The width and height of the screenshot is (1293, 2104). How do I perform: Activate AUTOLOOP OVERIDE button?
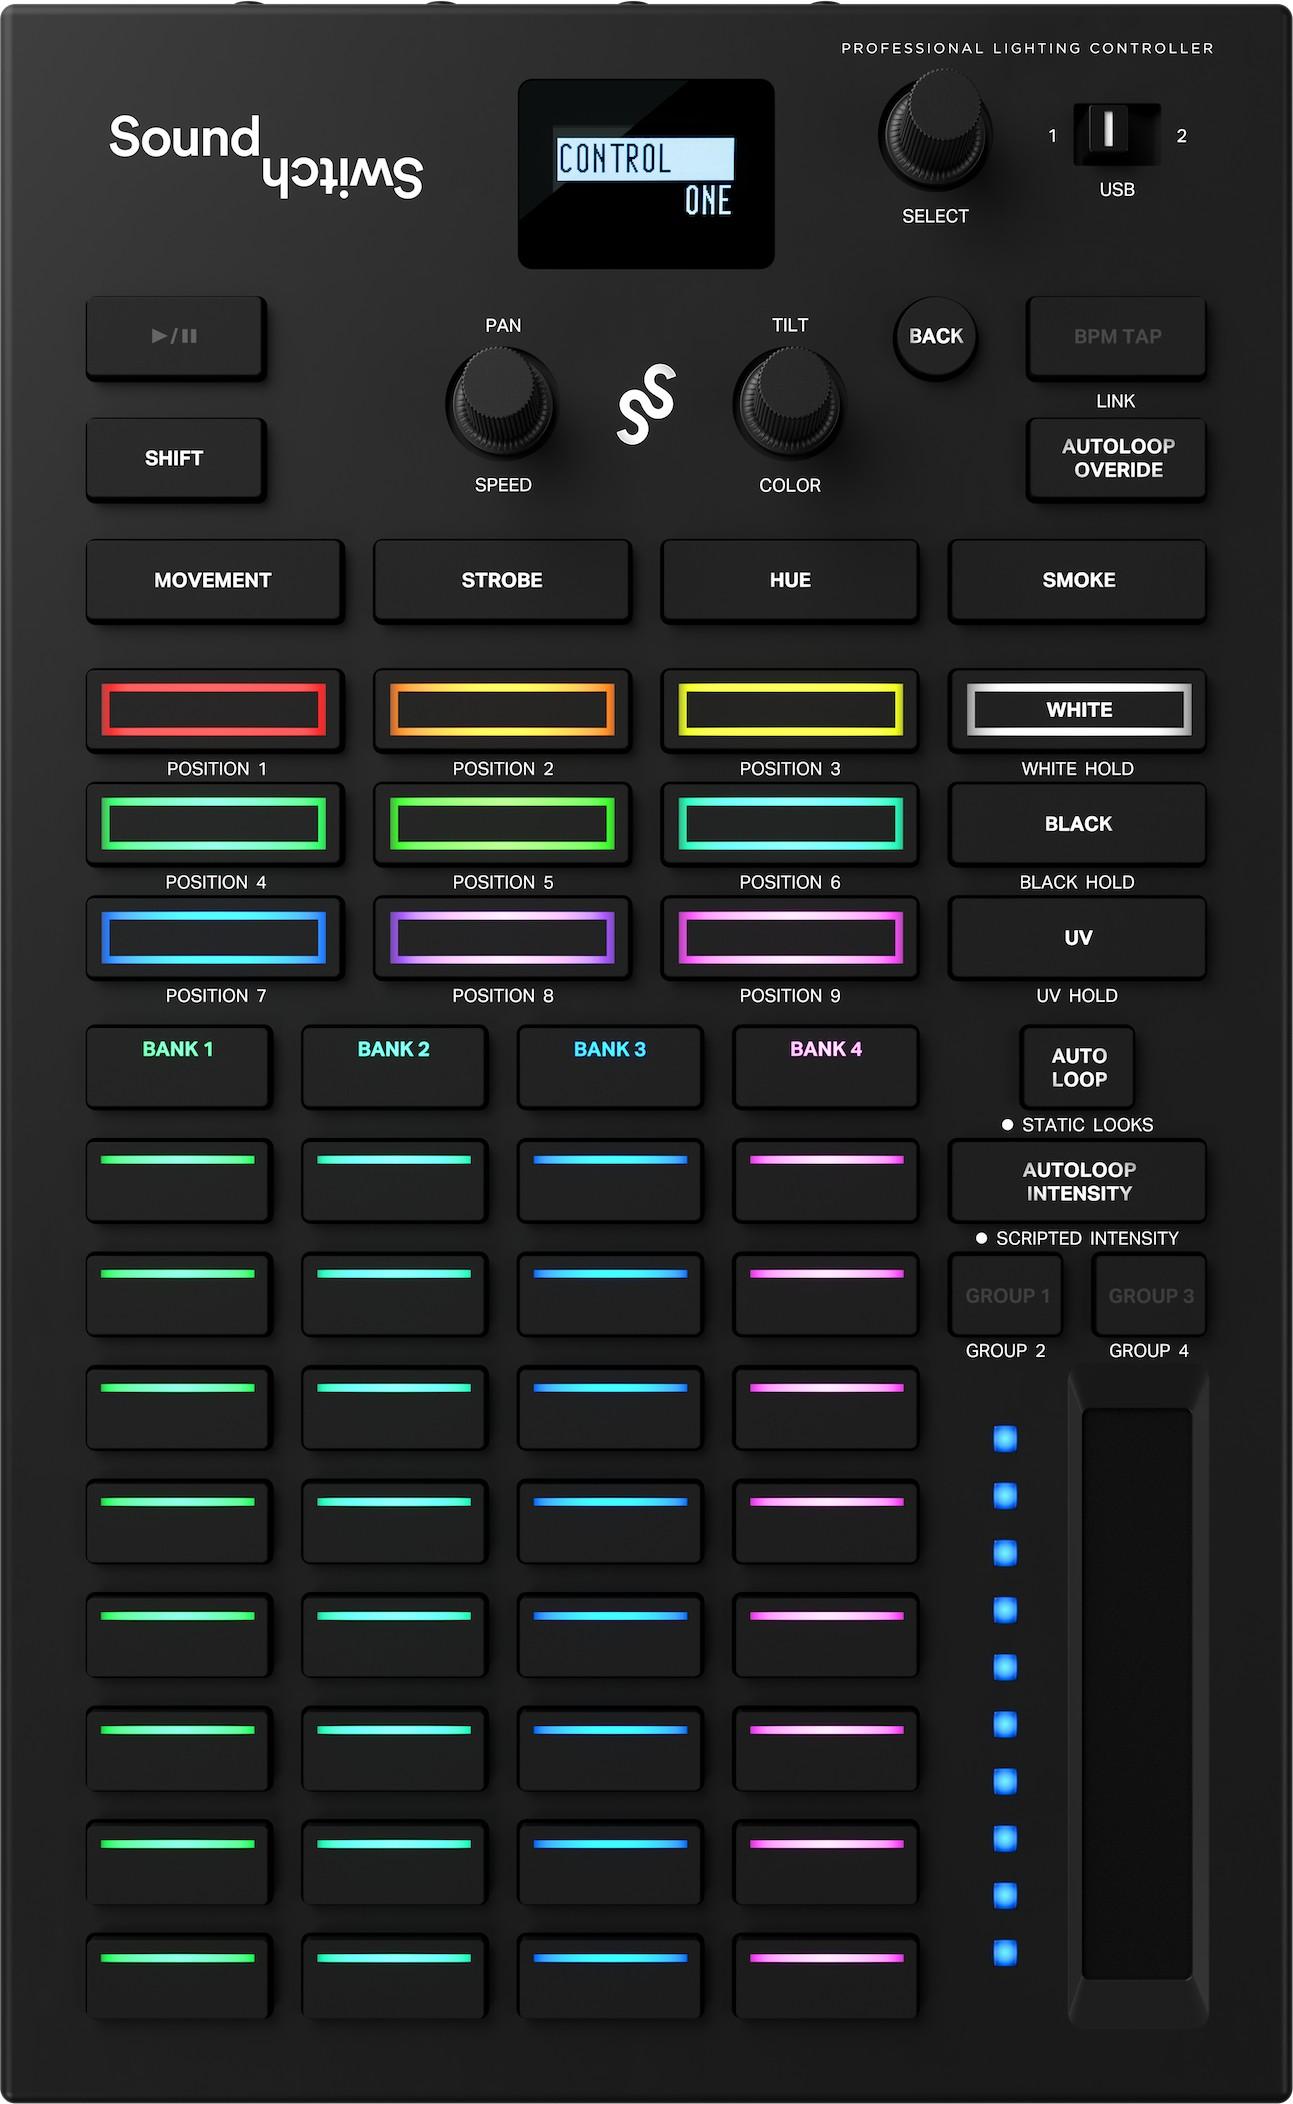1116,459
